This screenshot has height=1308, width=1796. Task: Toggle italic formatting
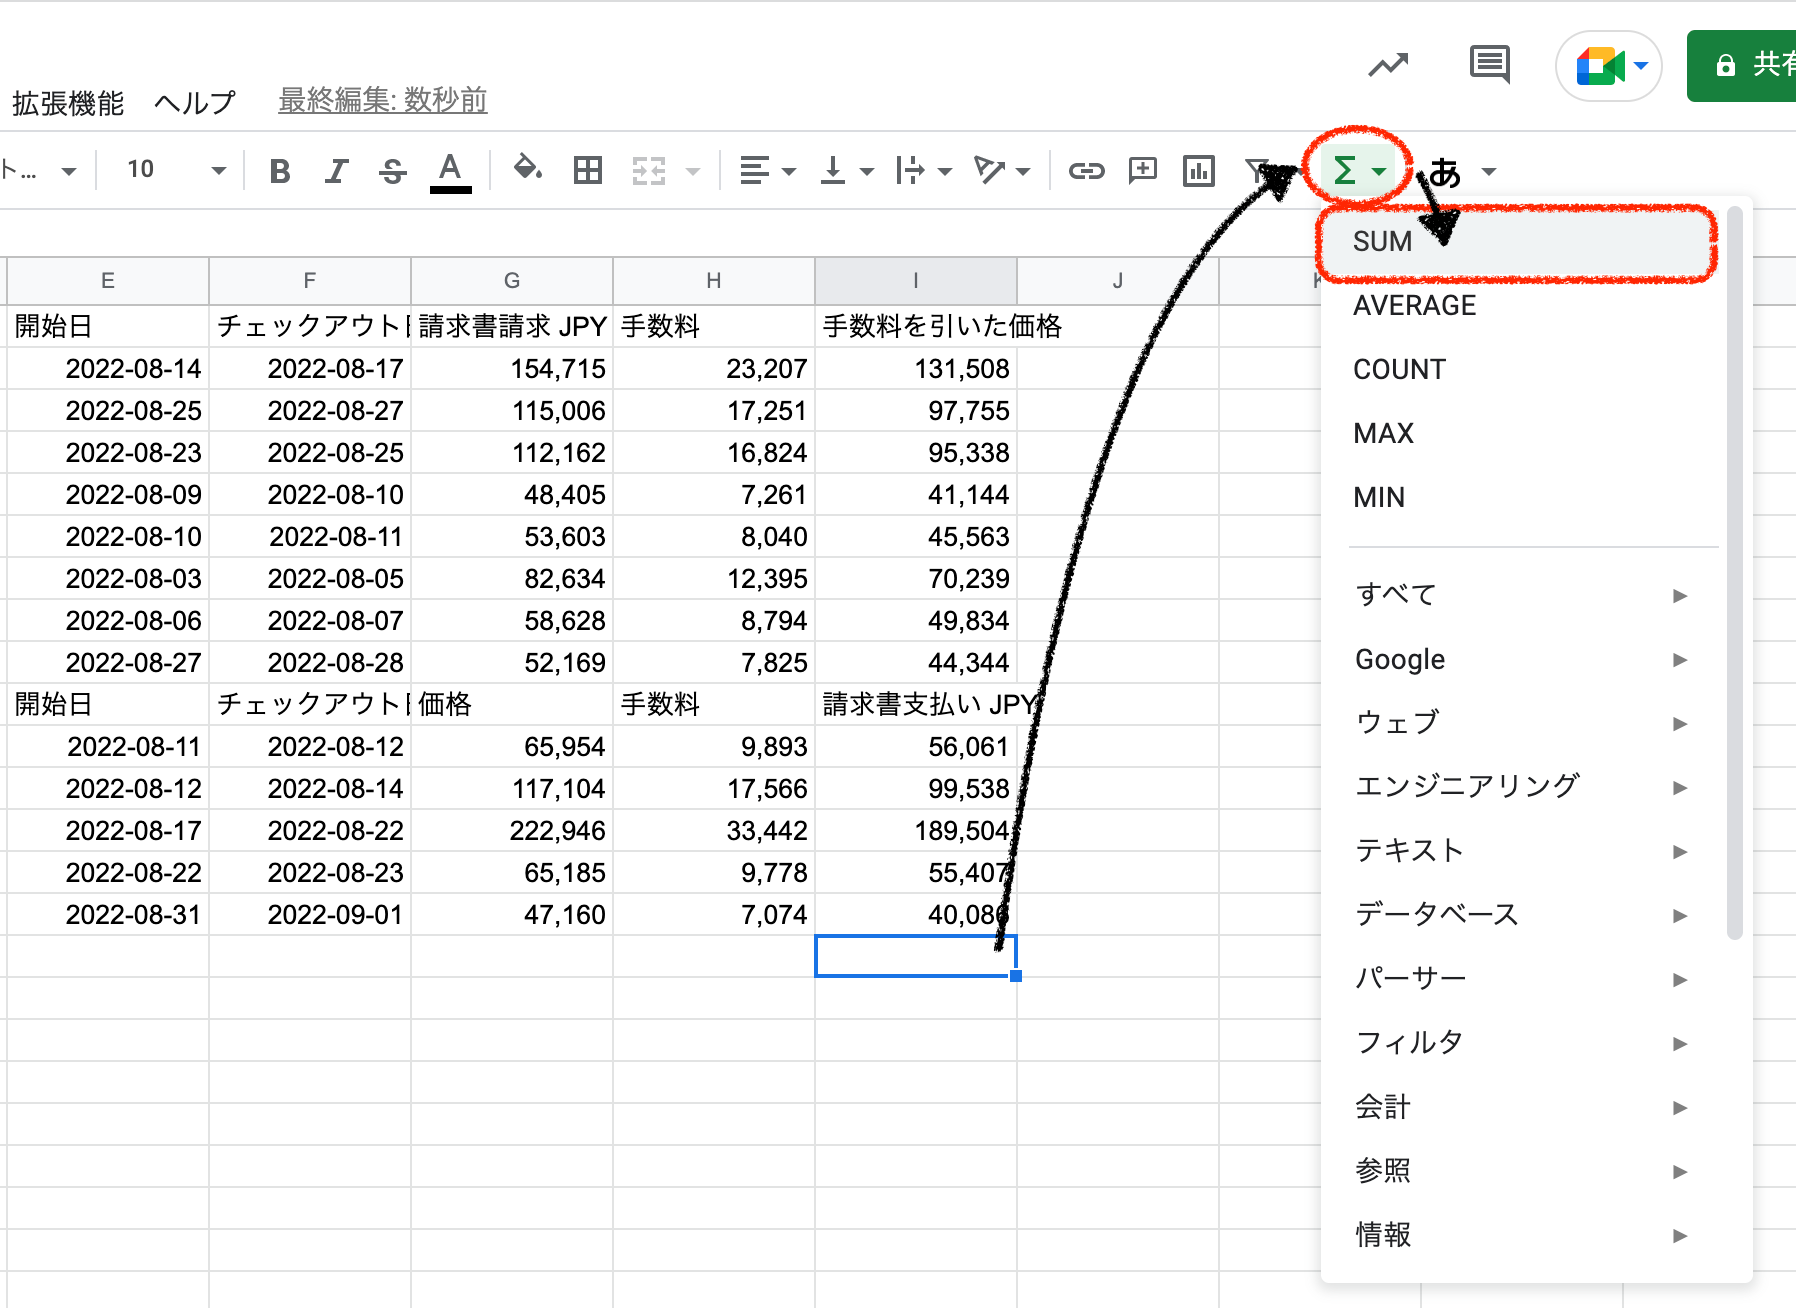pos(337,171)
